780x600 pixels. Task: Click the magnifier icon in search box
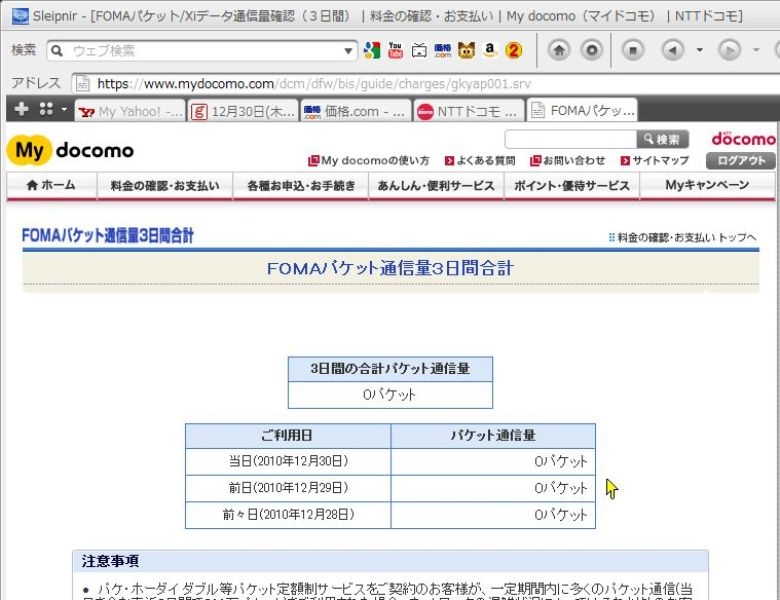click(57, 51)
